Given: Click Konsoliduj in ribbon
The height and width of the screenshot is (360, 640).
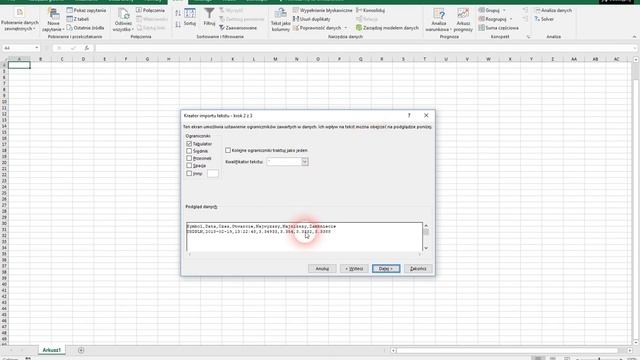Looking at the screenshot, I should [370, 10].
